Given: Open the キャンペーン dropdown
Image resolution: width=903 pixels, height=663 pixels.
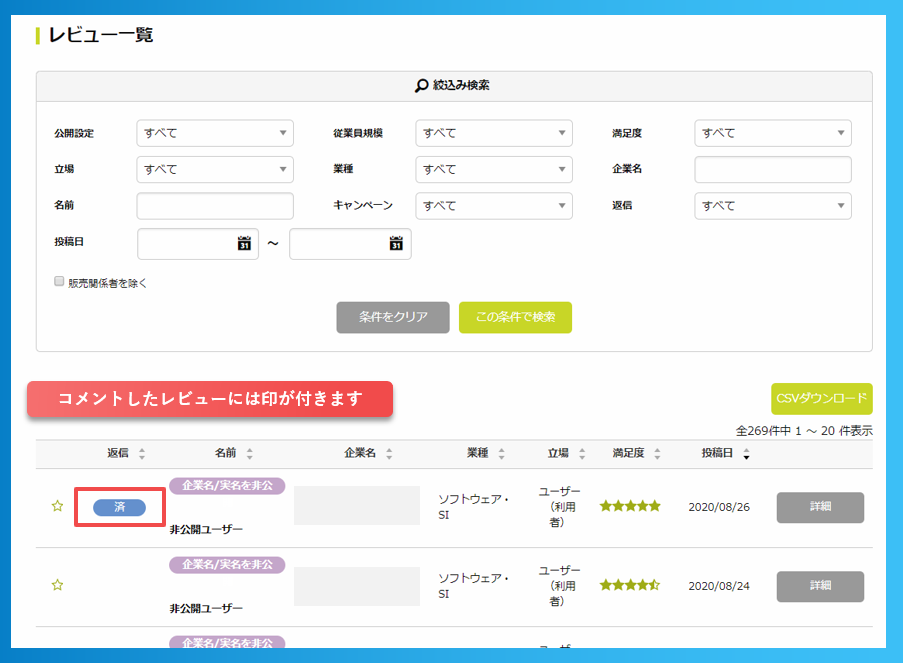Looking at the screenshot, I should click(493, 206).
